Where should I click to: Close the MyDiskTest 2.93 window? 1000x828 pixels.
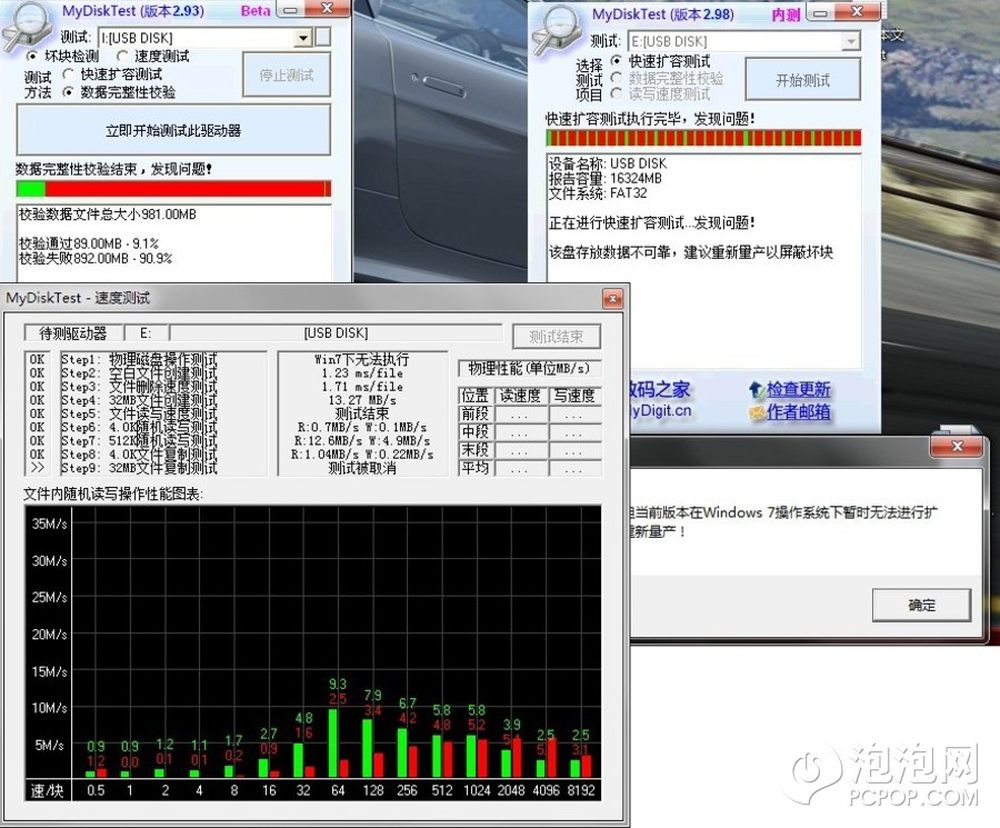[x=327, y=9]
